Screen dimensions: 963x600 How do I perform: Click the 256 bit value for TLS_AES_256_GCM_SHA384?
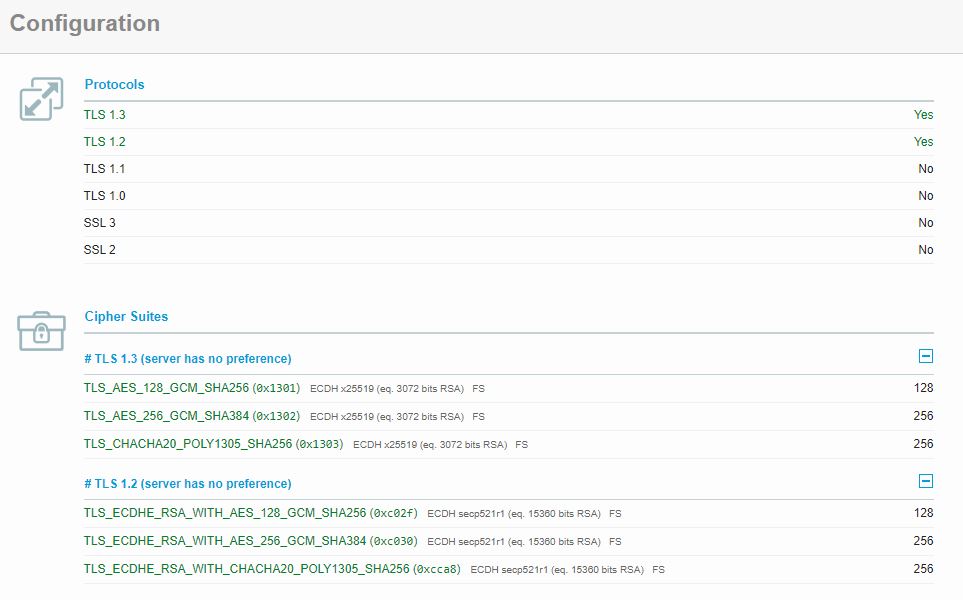[923, 416]
